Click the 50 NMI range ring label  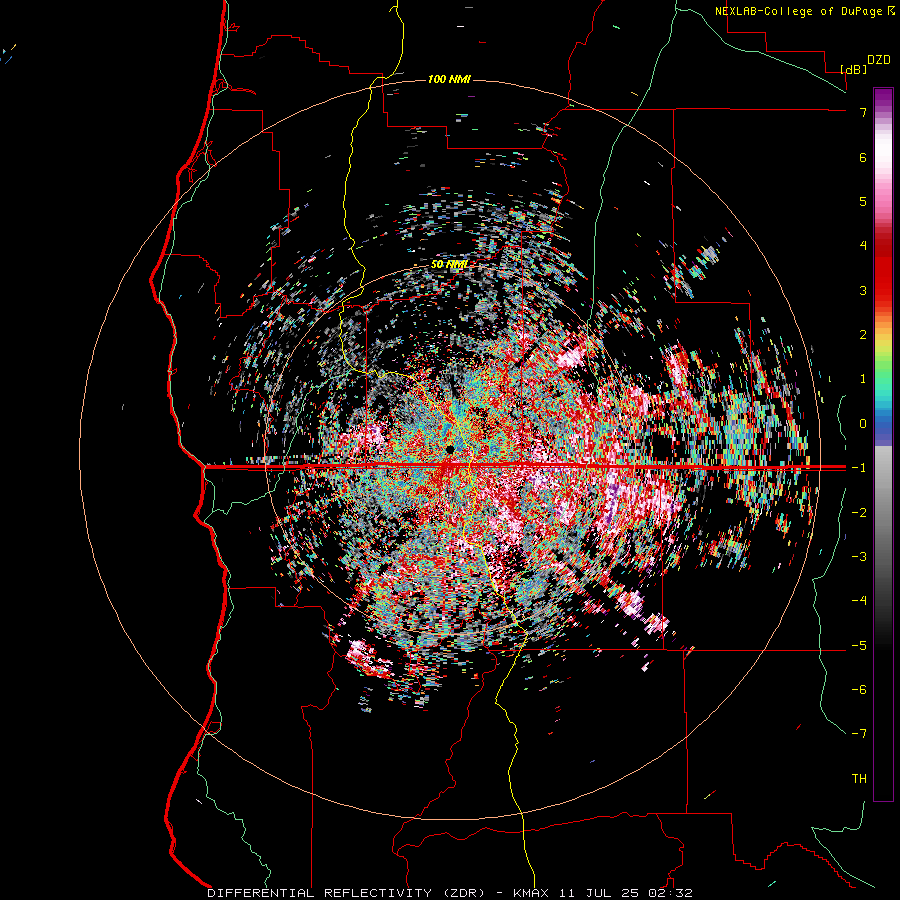(x=449, y=264)
